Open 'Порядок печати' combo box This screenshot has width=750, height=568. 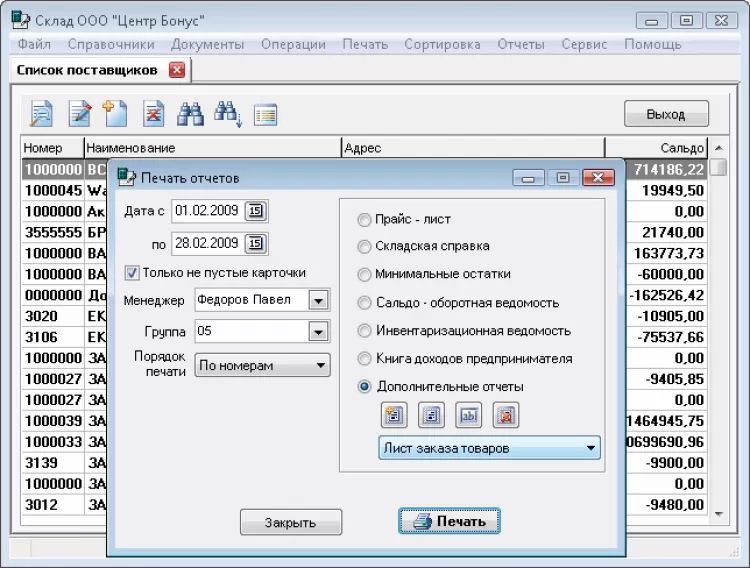pyautogui.click(x=263, y=366)
